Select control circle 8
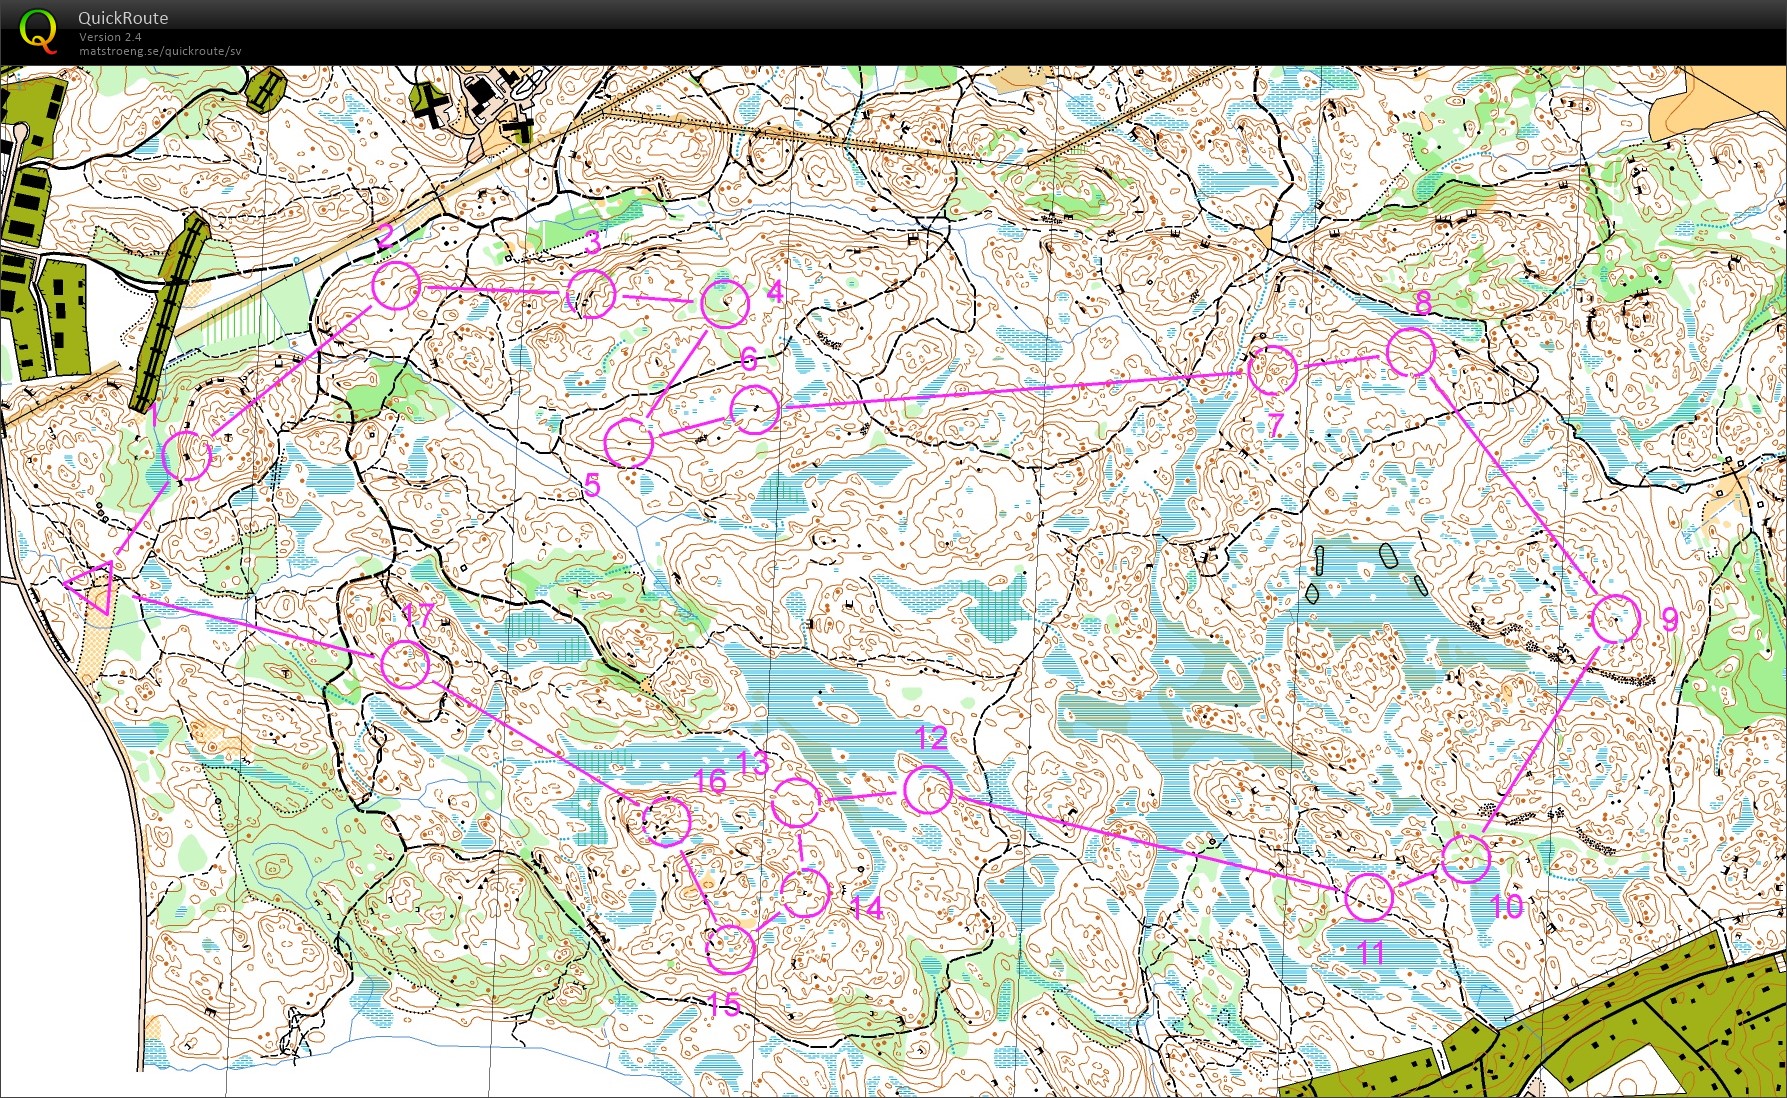1787x1098 pixels. 1411,352
